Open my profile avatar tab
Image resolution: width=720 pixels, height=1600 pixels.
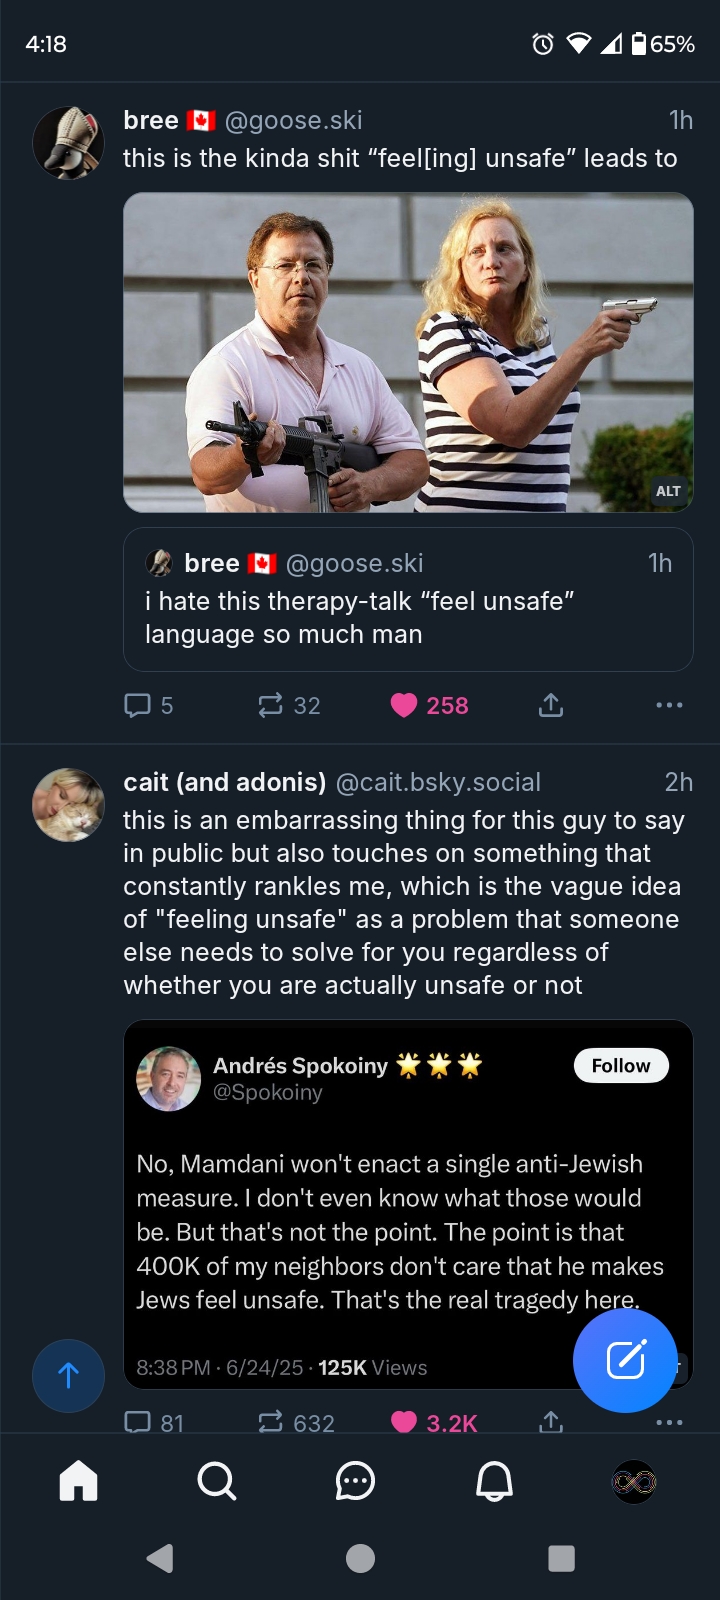click(x=634, y=1481)
